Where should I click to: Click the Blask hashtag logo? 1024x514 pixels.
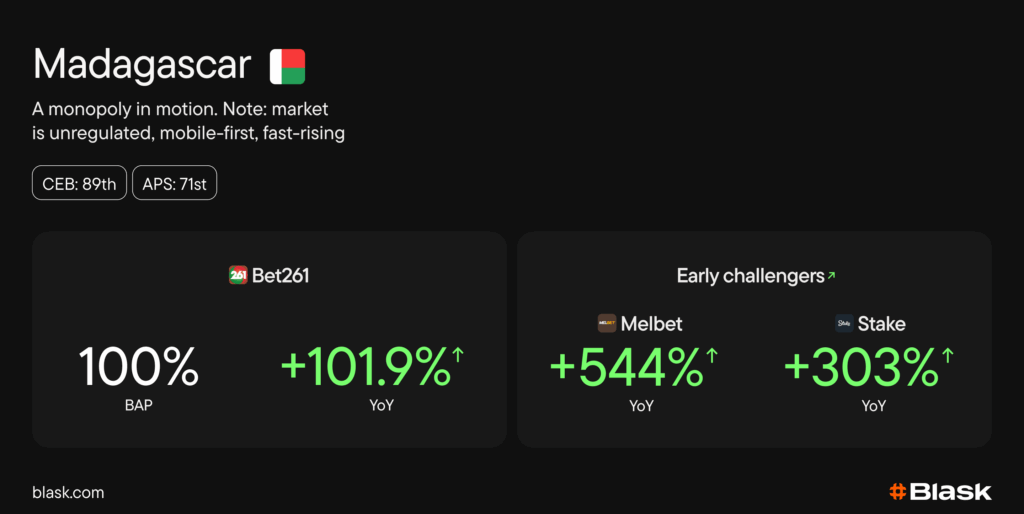tap(898, 491)
